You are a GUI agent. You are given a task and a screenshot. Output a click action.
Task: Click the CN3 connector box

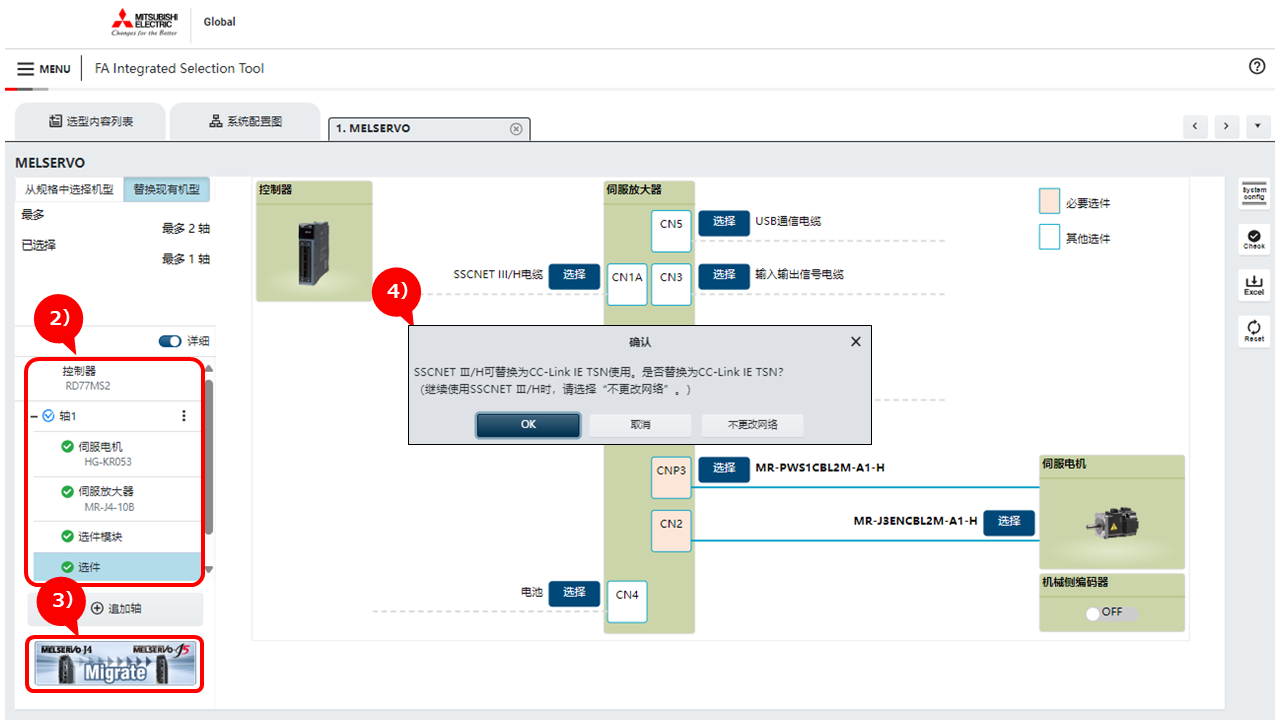pyautogui.click(x=671, y=284)
